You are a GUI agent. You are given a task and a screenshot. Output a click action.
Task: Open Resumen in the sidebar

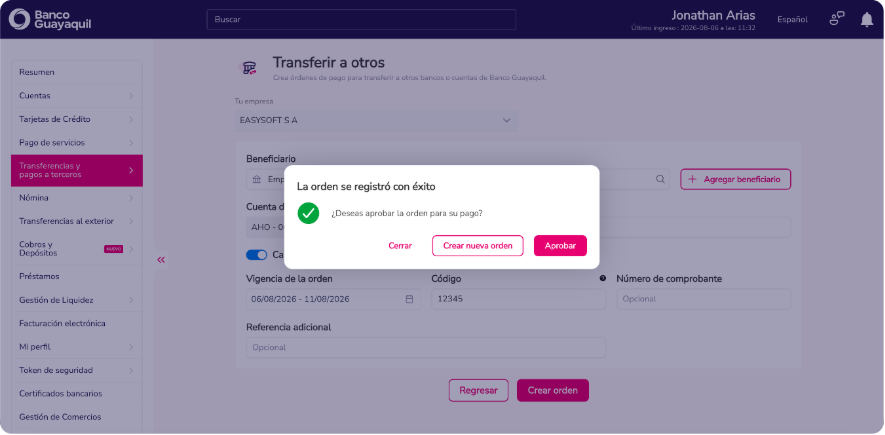click(77, 72)
